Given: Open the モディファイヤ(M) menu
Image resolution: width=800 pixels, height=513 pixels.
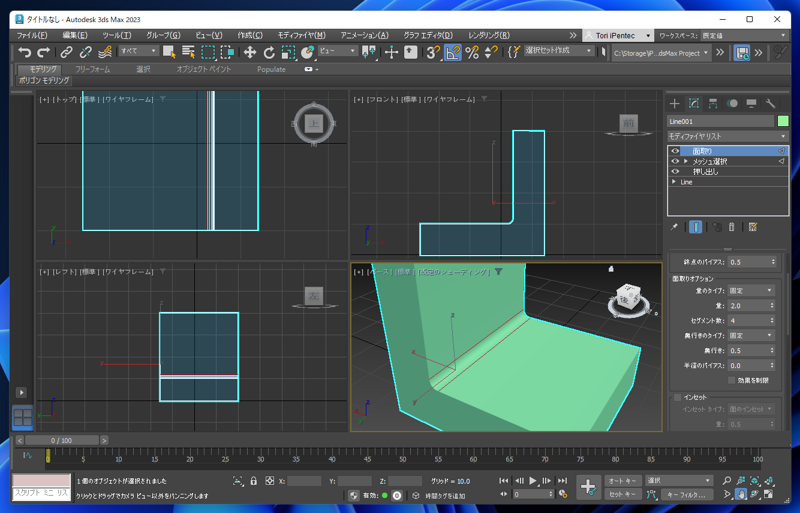Looking at the screenshot, I should coord(302,35).
